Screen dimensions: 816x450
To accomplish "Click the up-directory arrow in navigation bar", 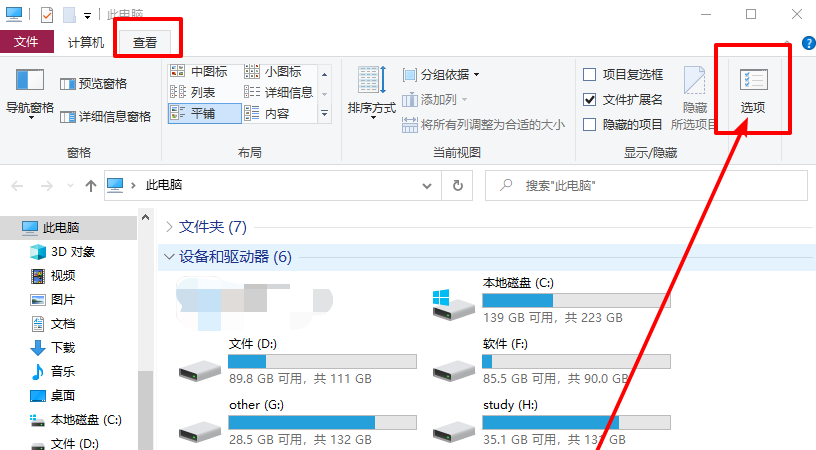I will tap(91, 185).
